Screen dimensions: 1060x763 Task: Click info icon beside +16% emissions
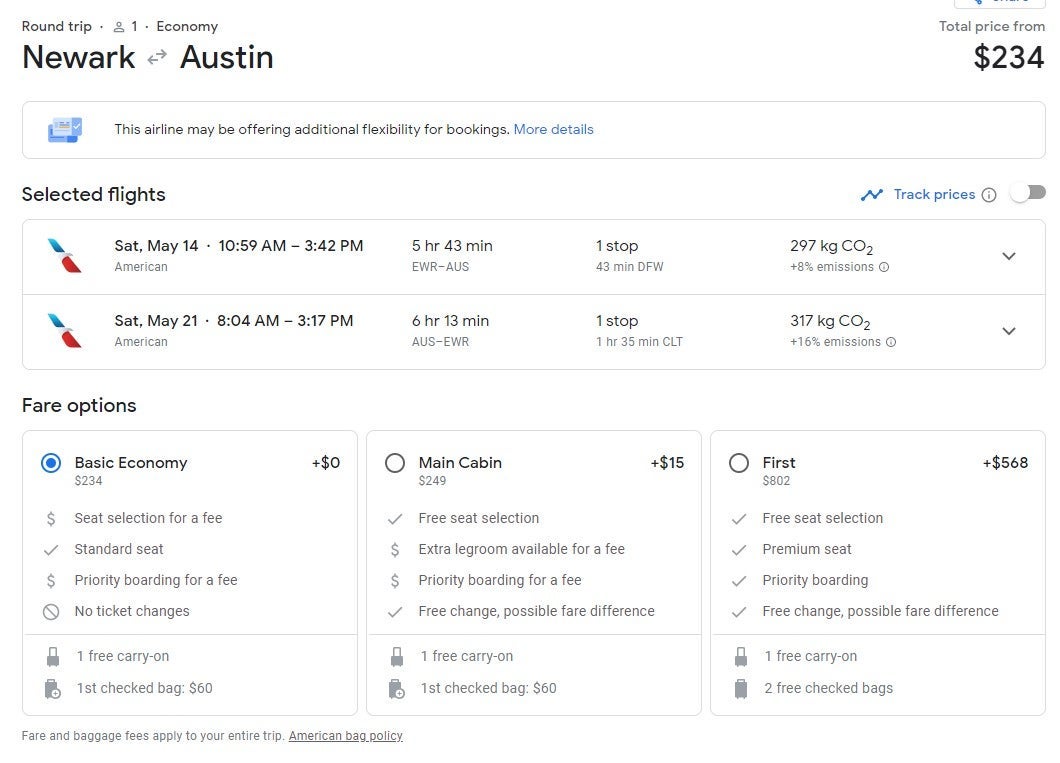click(891, 342)
